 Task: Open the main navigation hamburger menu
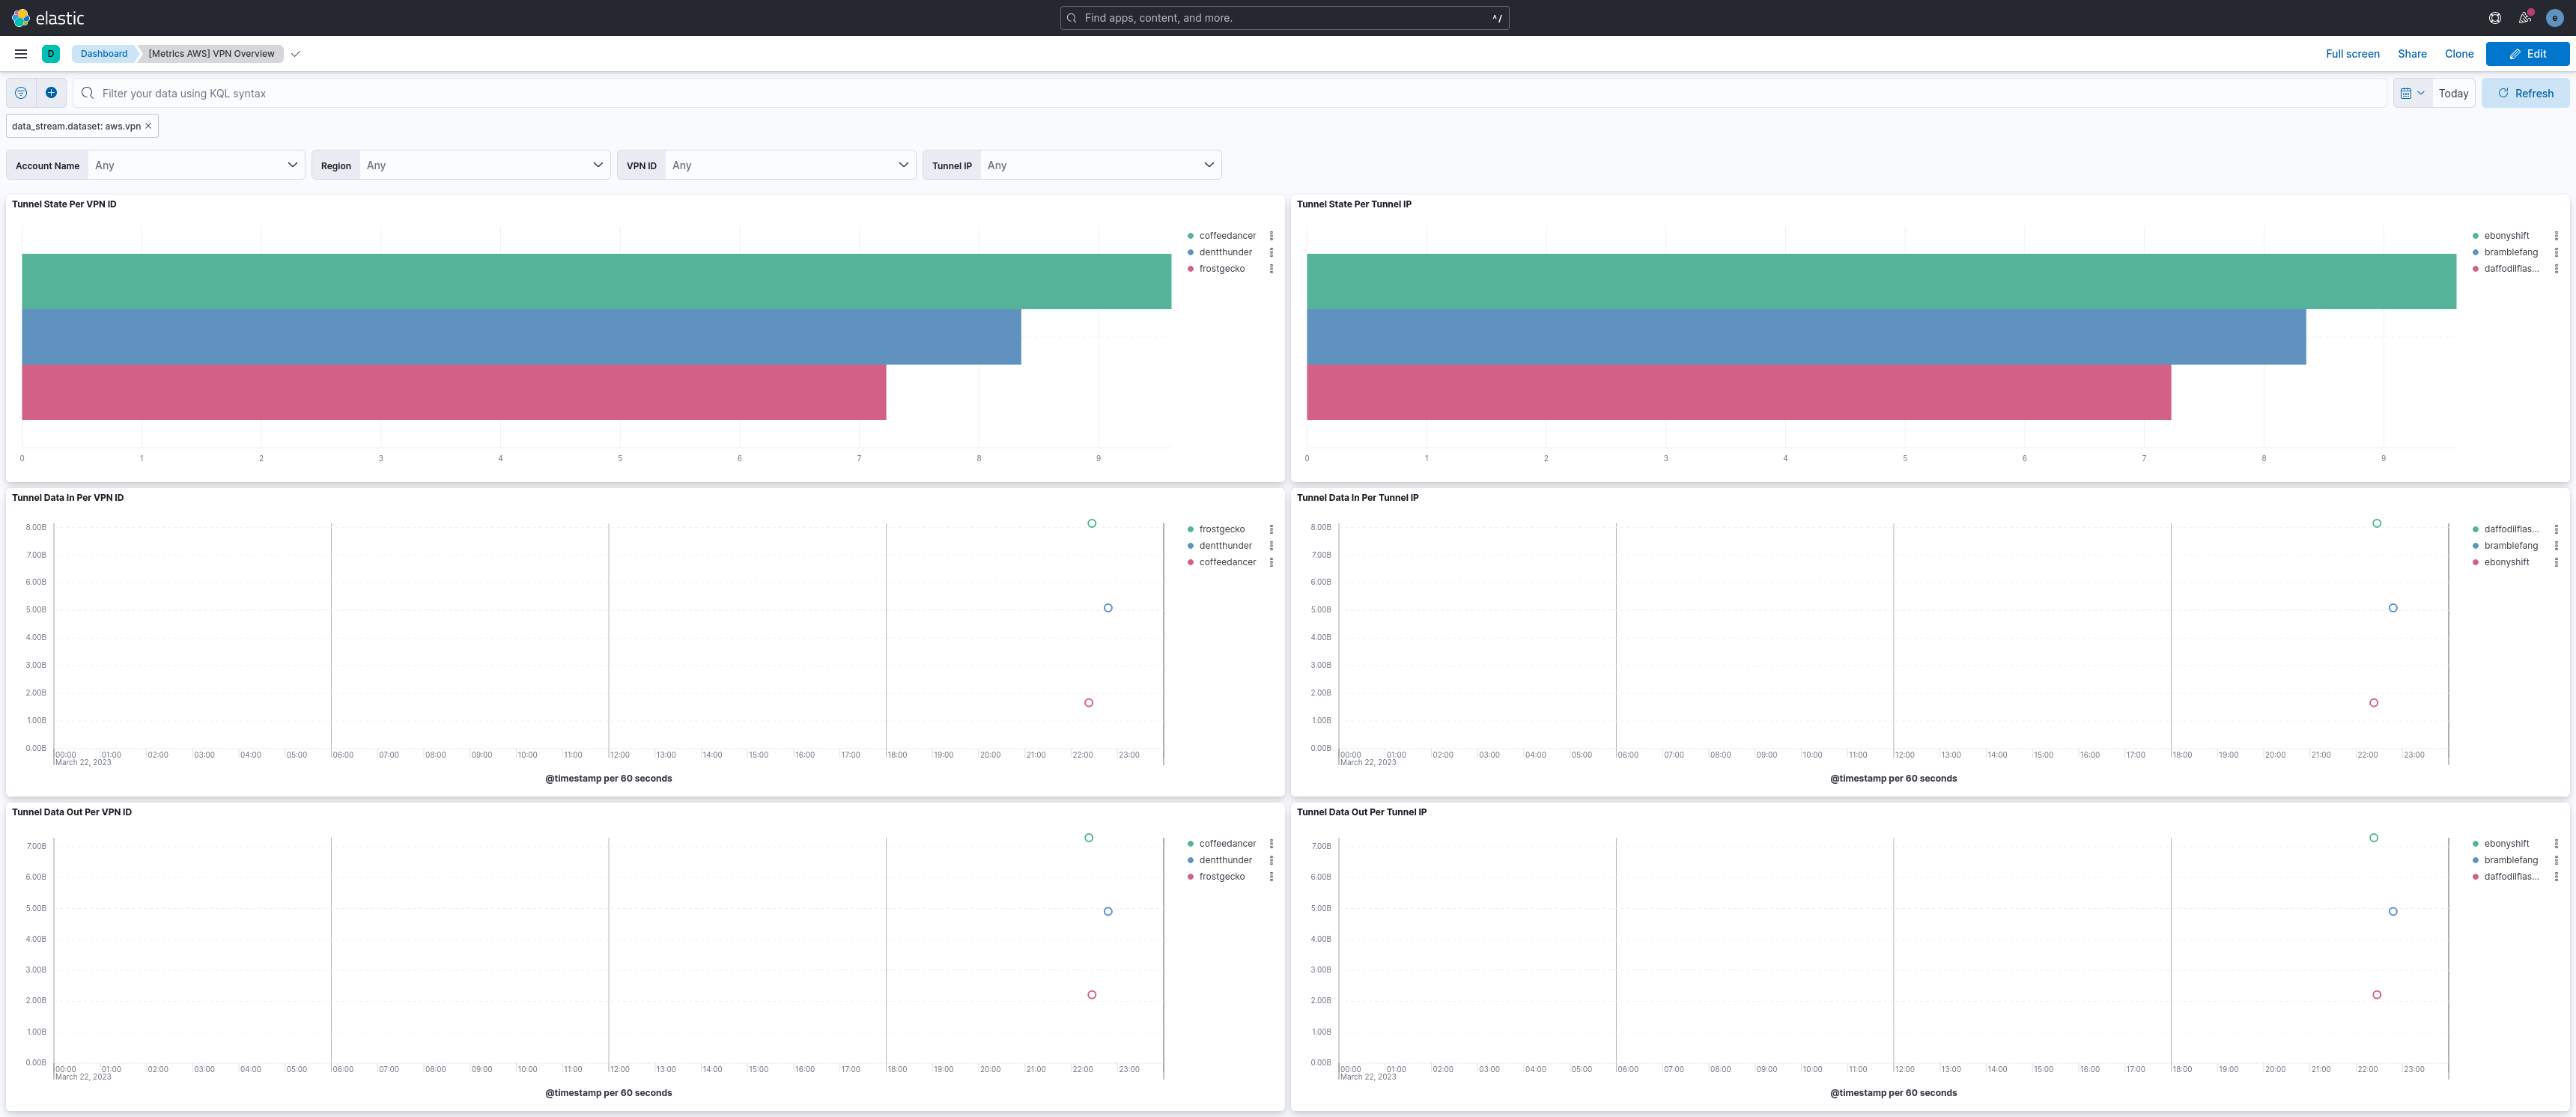click(21, 54)
